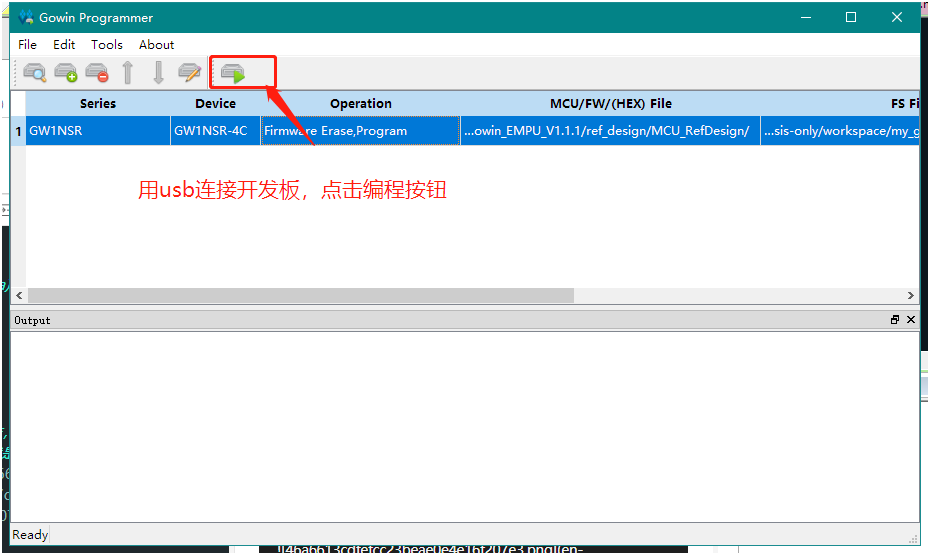The height and width of the screenshot is (555, 930).
Task: Click the Remove Device toolbar icon
Action: 97,73
